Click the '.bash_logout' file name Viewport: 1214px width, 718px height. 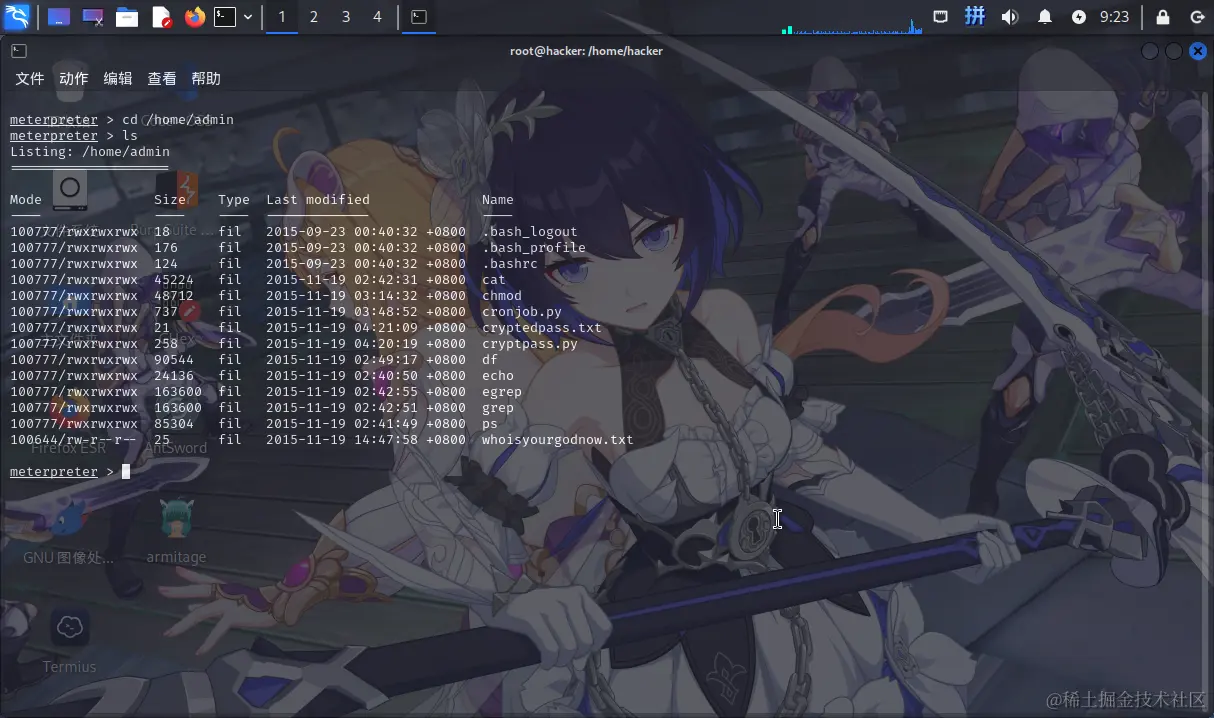coord(530,232)
